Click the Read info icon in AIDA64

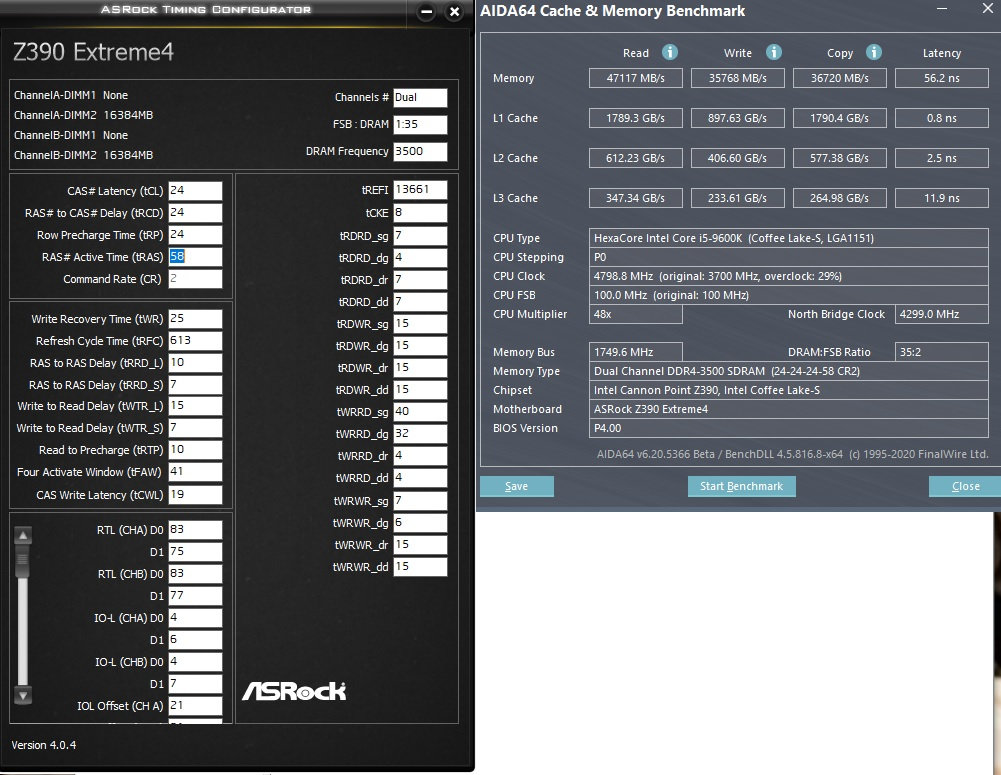669,52
